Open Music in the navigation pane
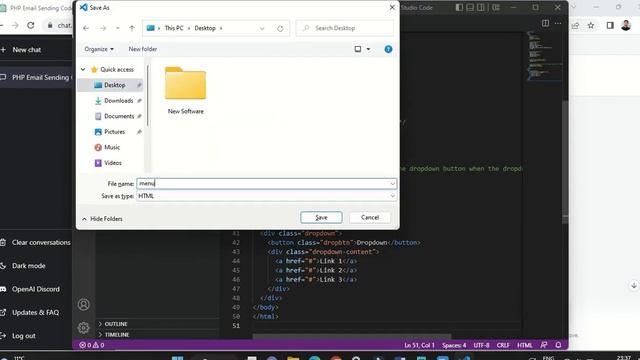 click(x=112, y=147)
